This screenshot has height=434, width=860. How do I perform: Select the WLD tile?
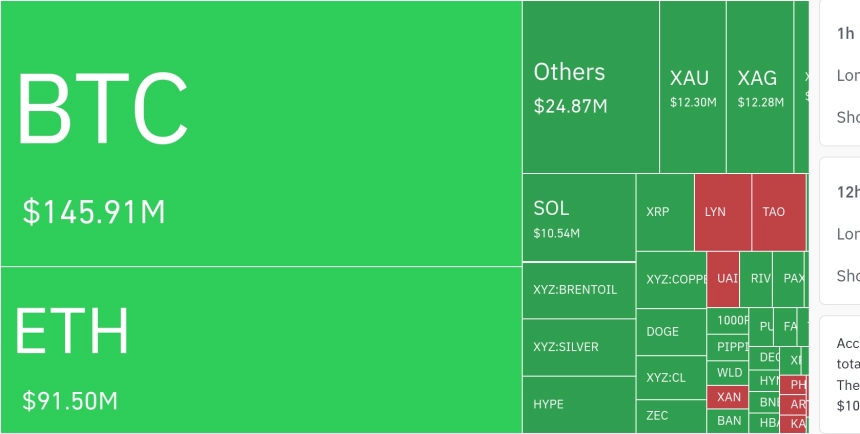[729, 373]
